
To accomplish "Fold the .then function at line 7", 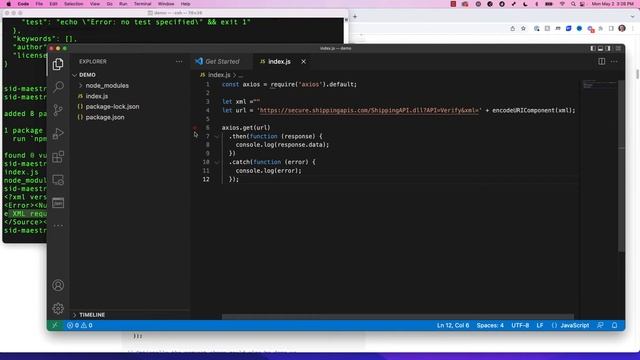I will coord(216,136).
